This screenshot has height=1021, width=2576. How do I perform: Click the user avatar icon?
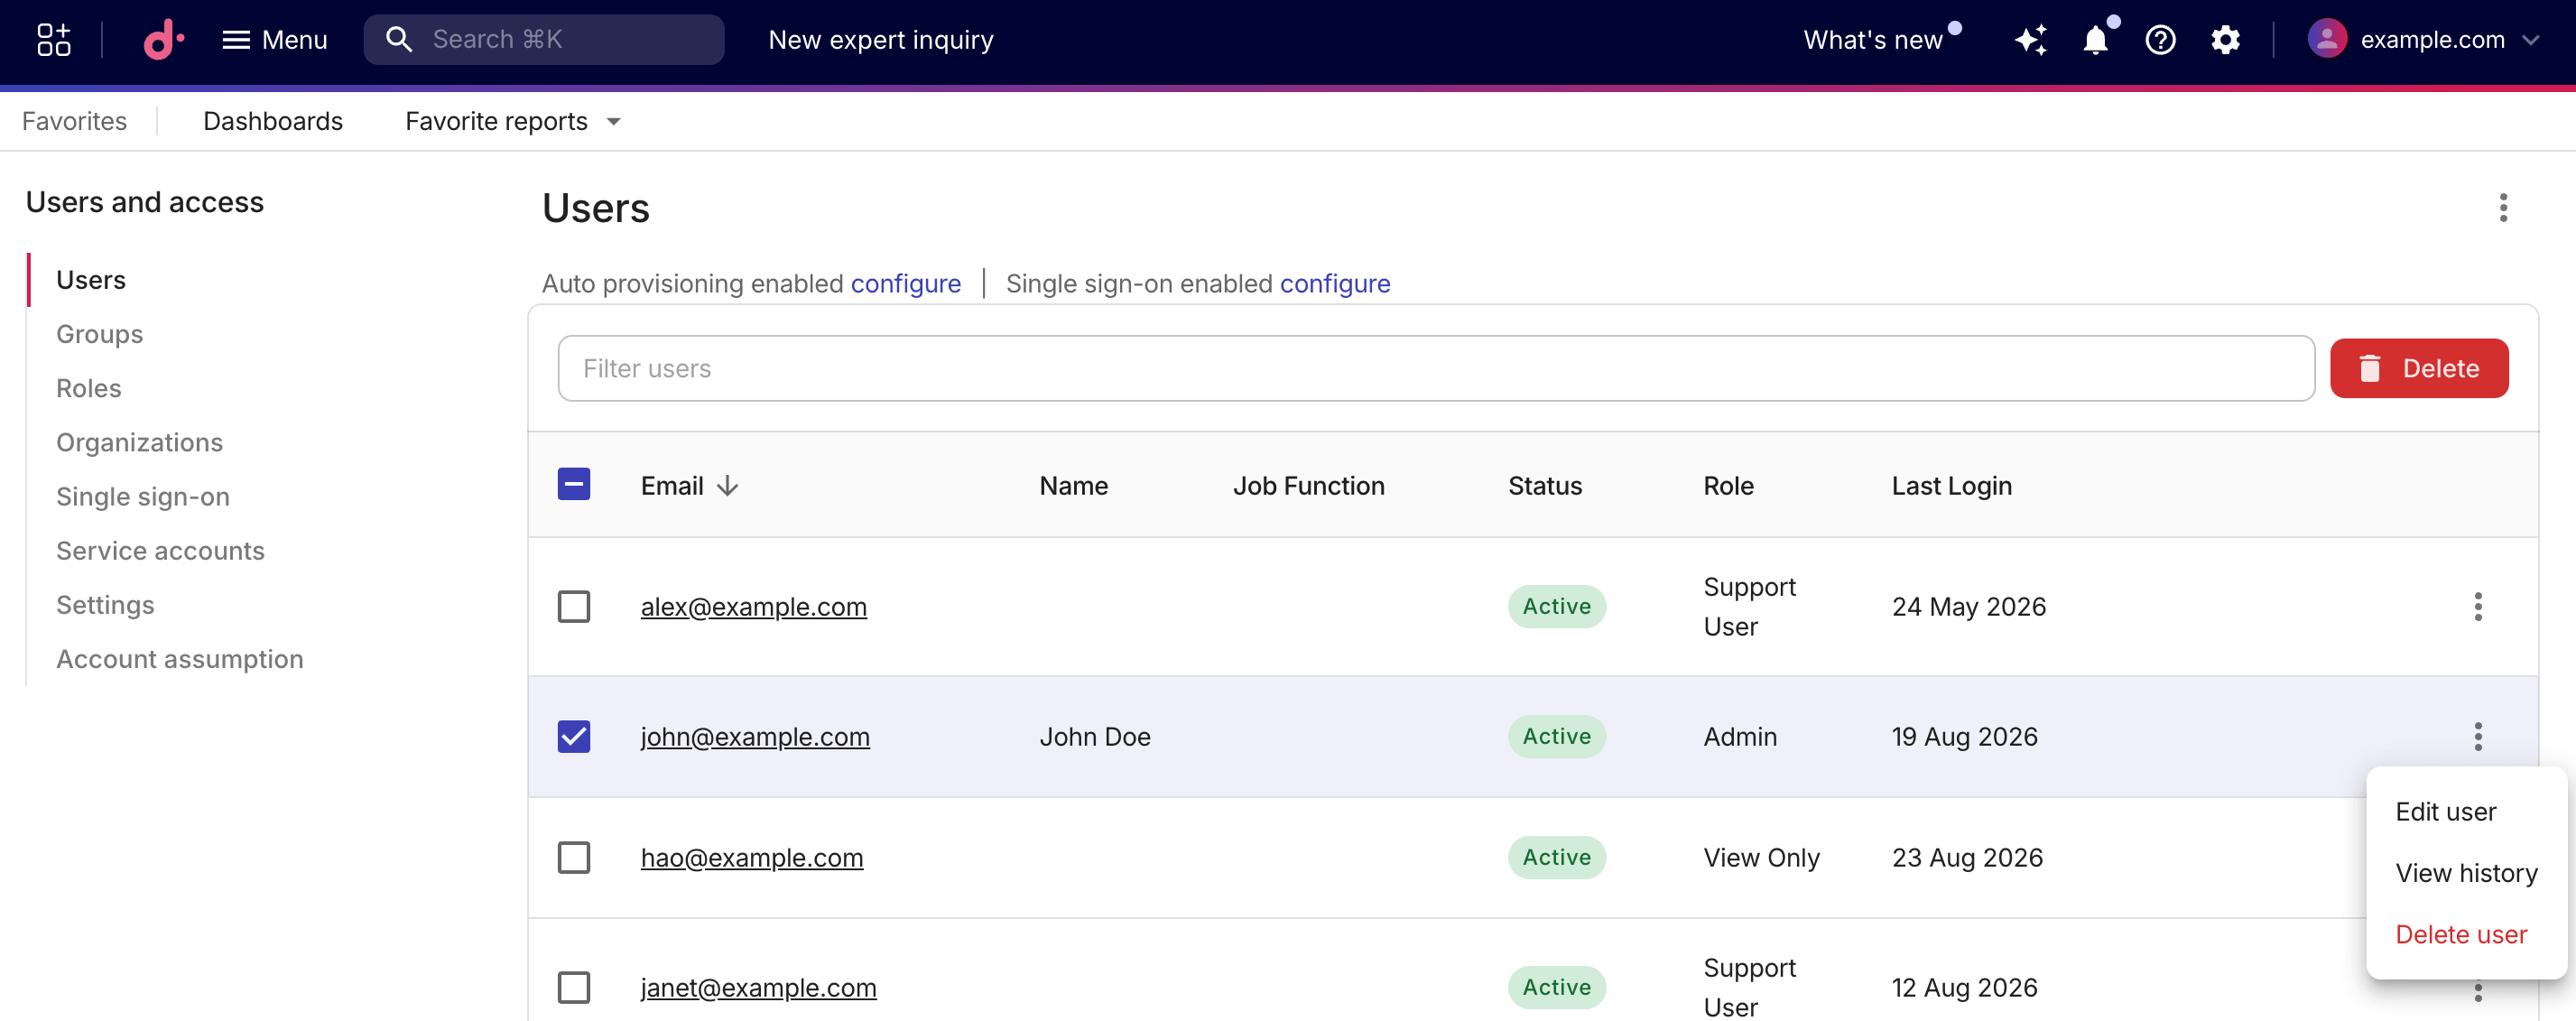(2327, 40)
